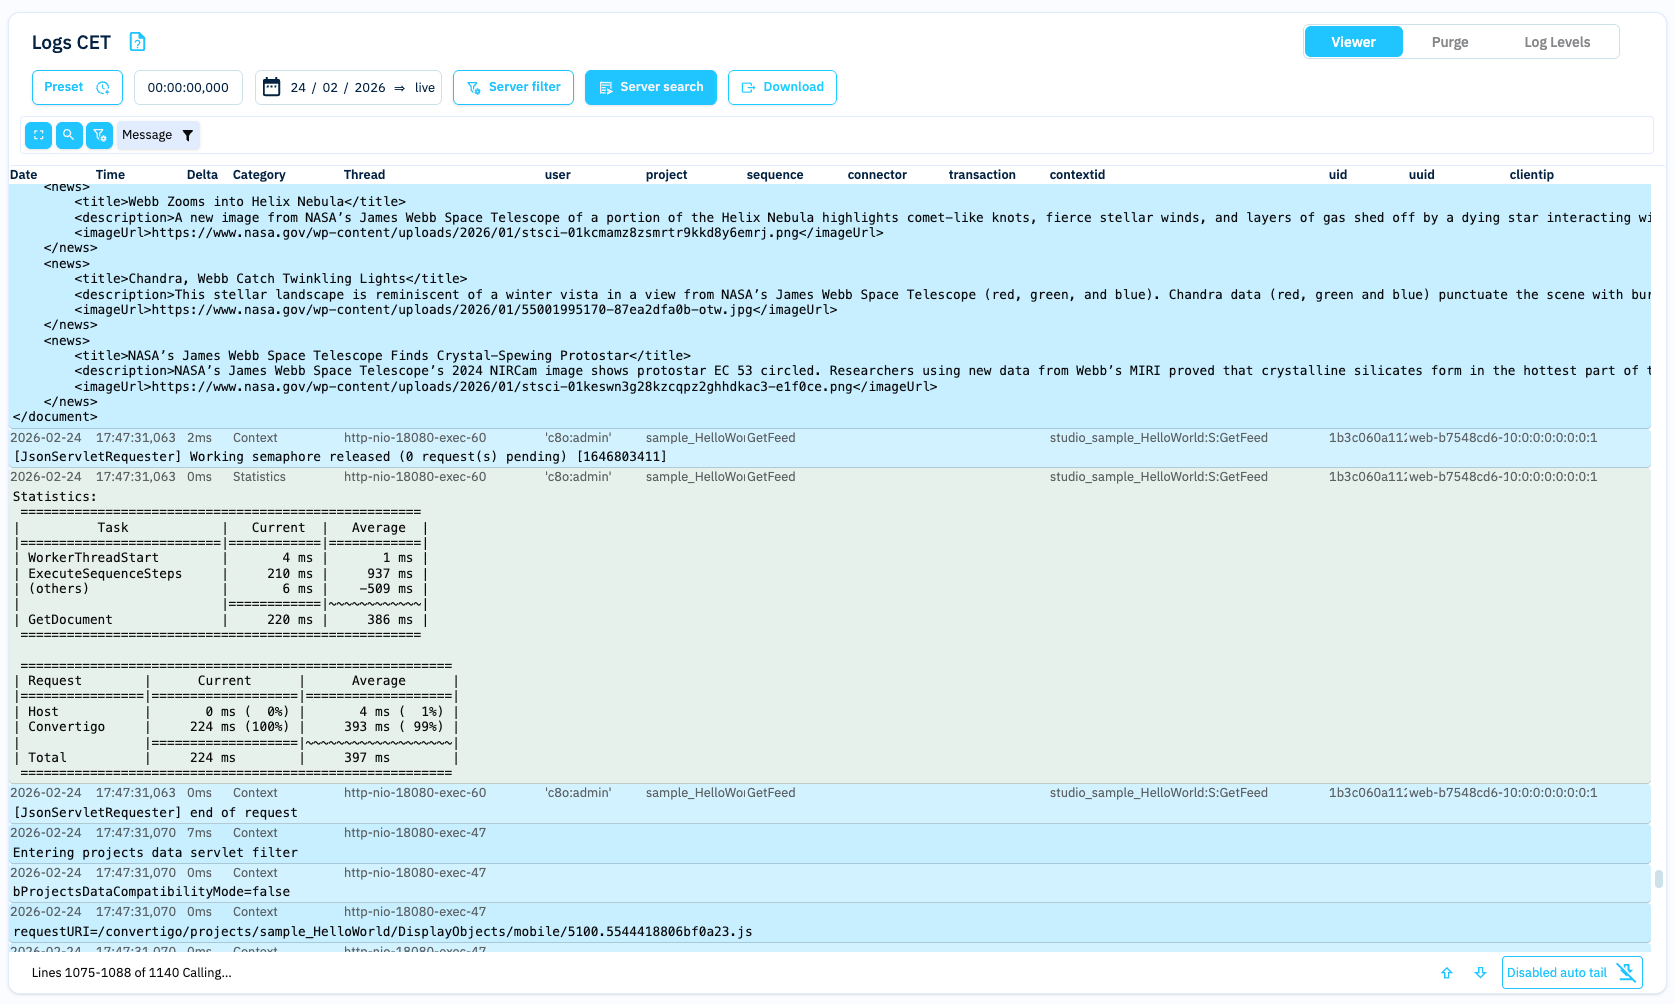Expand the Message column chip
The width and height of the screenshot is (1674, 1004).
coord(147,135)
